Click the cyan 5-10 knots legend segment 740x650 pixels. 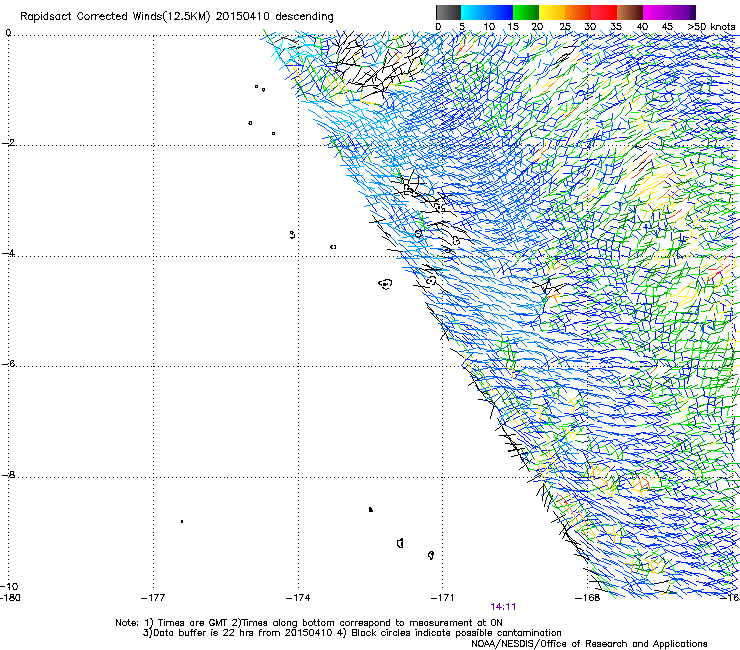(x=474, y=12)
